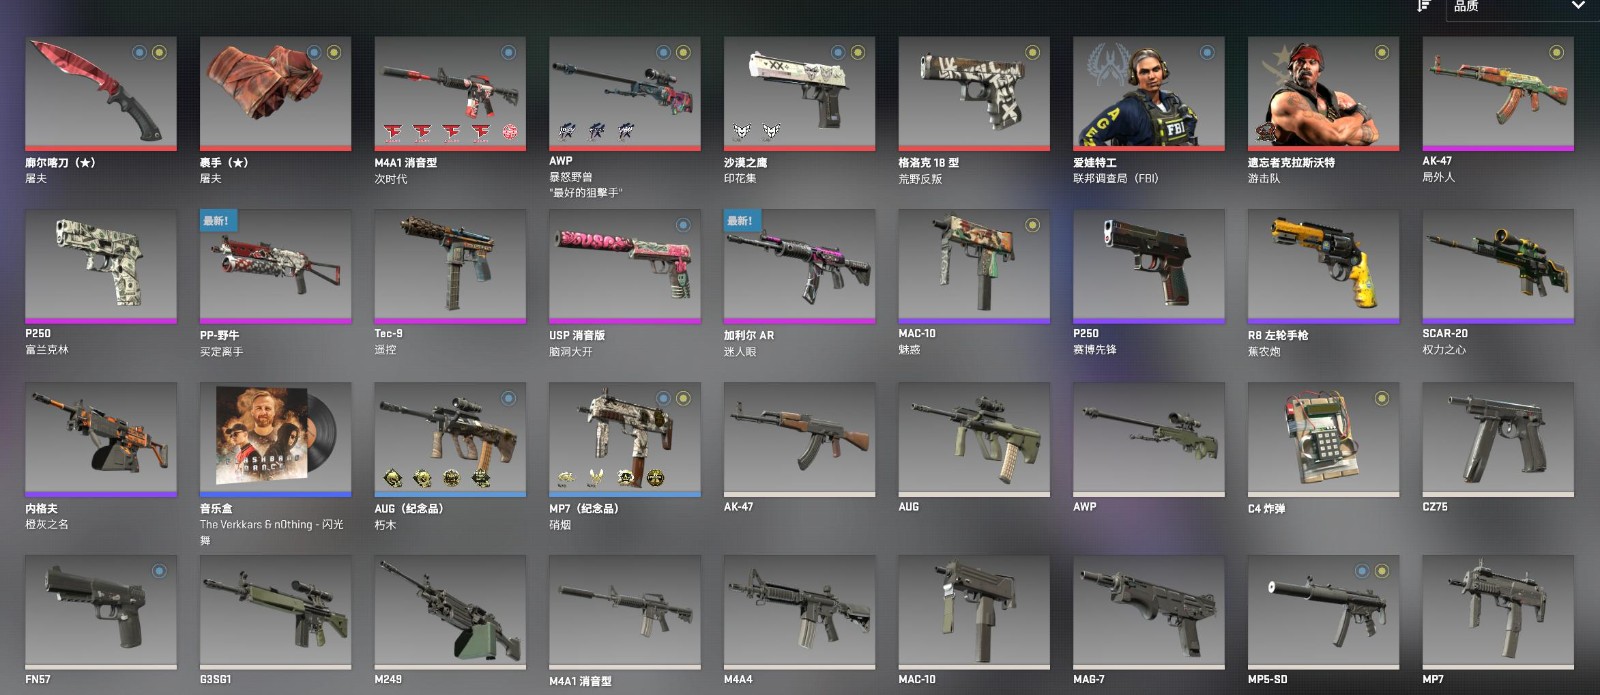
Task: Click the yellow T-equipped indicator on AK-47 局外人
Action: pyautogui.click(x=1556, y=52)
